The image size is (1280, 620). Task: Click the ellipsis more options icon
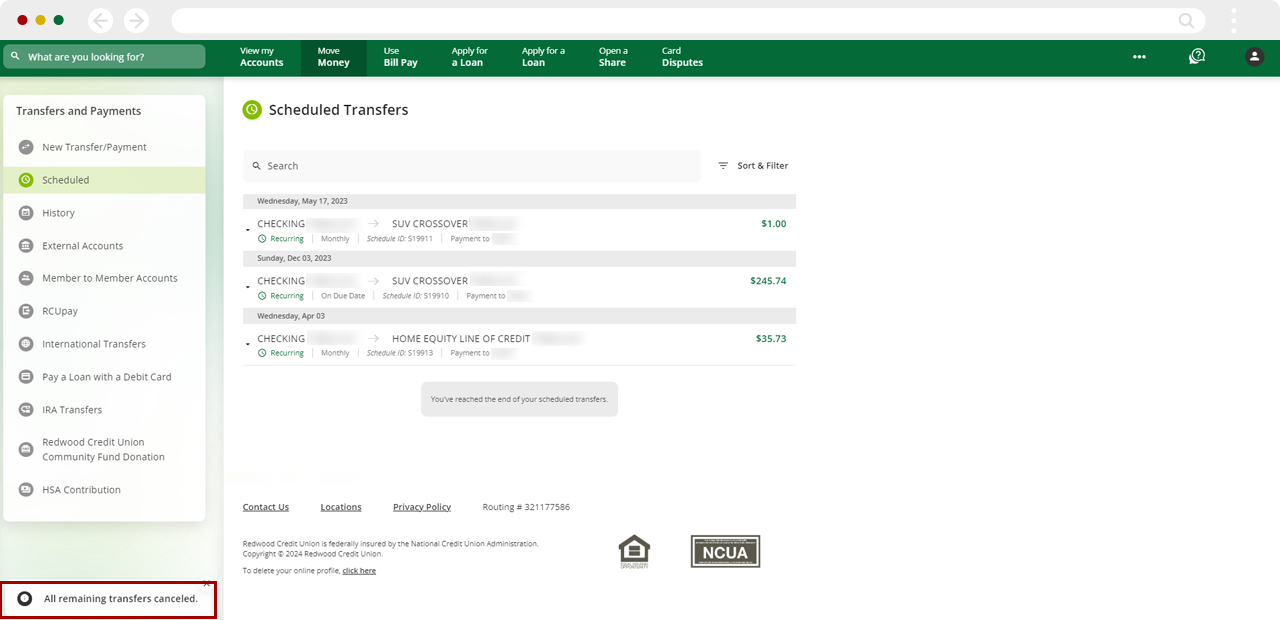pos(1139,57)
